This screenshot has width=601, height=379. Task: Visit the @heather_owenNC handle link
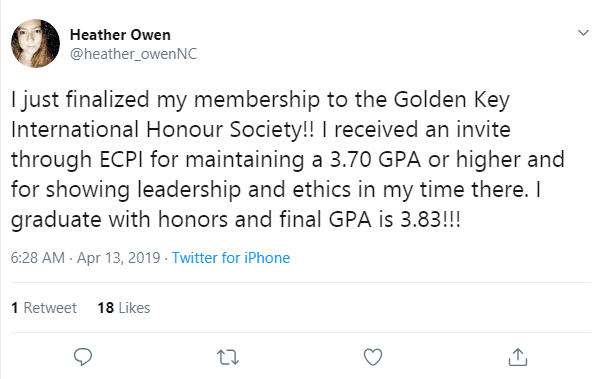pyautogui.click(x=133, y=54)
